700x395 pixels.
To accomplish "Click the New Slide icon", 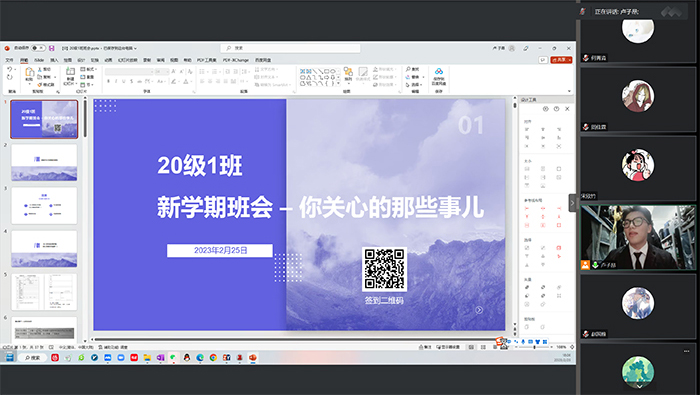I will (70, 71).
